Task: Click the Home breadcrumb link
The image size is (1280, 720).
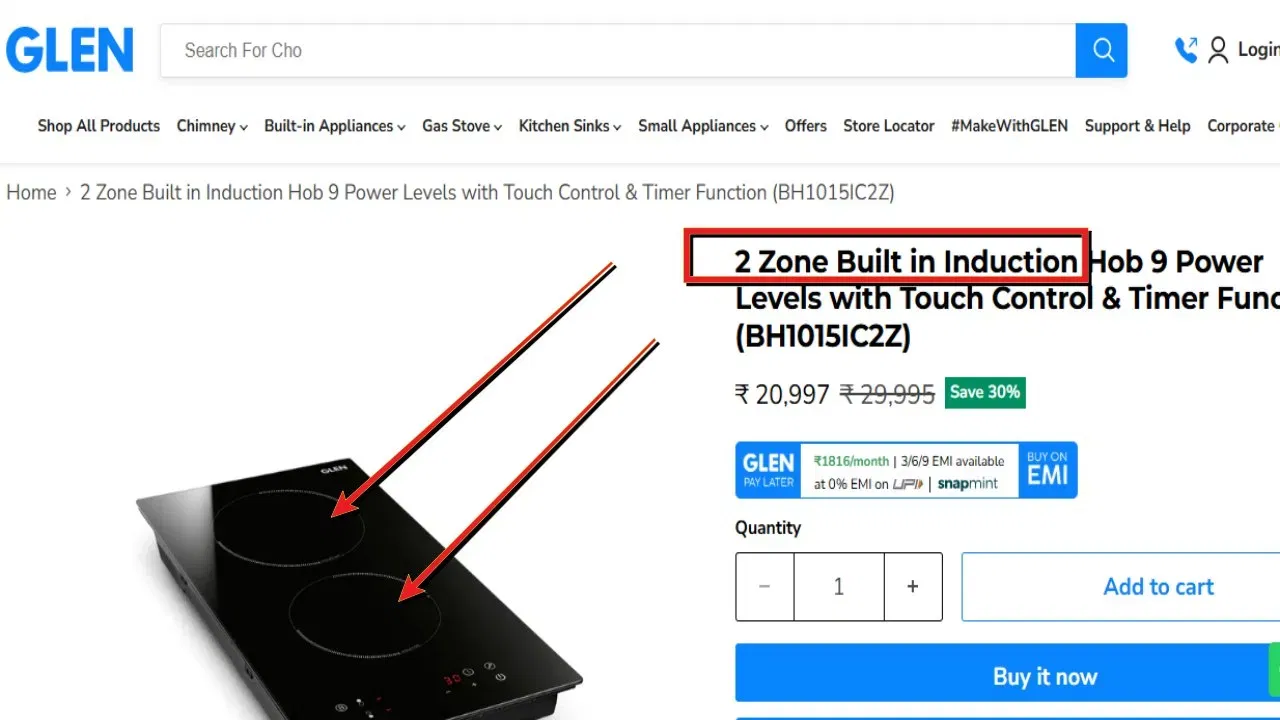Action: coord(31,192)
